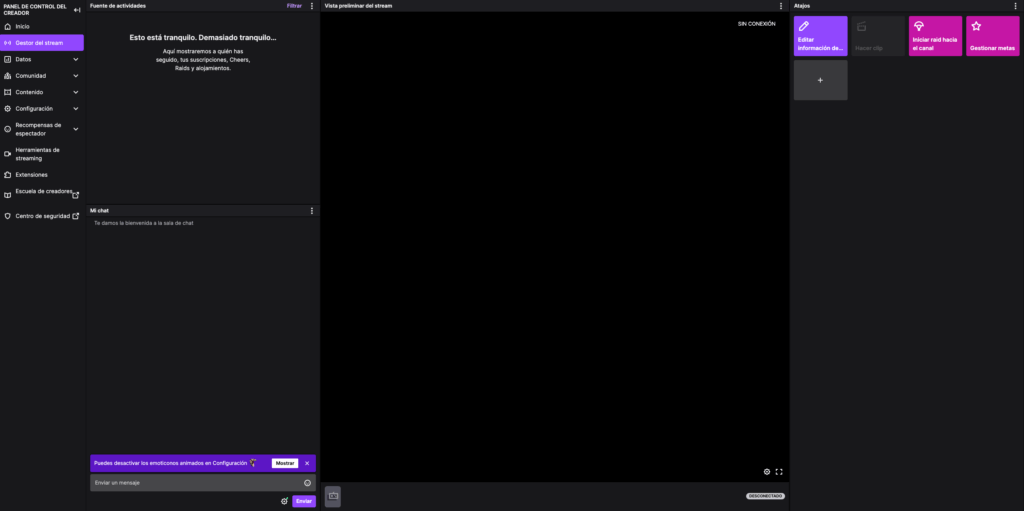Click the Escuela de creadores book icon
The image size is (1024, 511).
tap(8, 195)
